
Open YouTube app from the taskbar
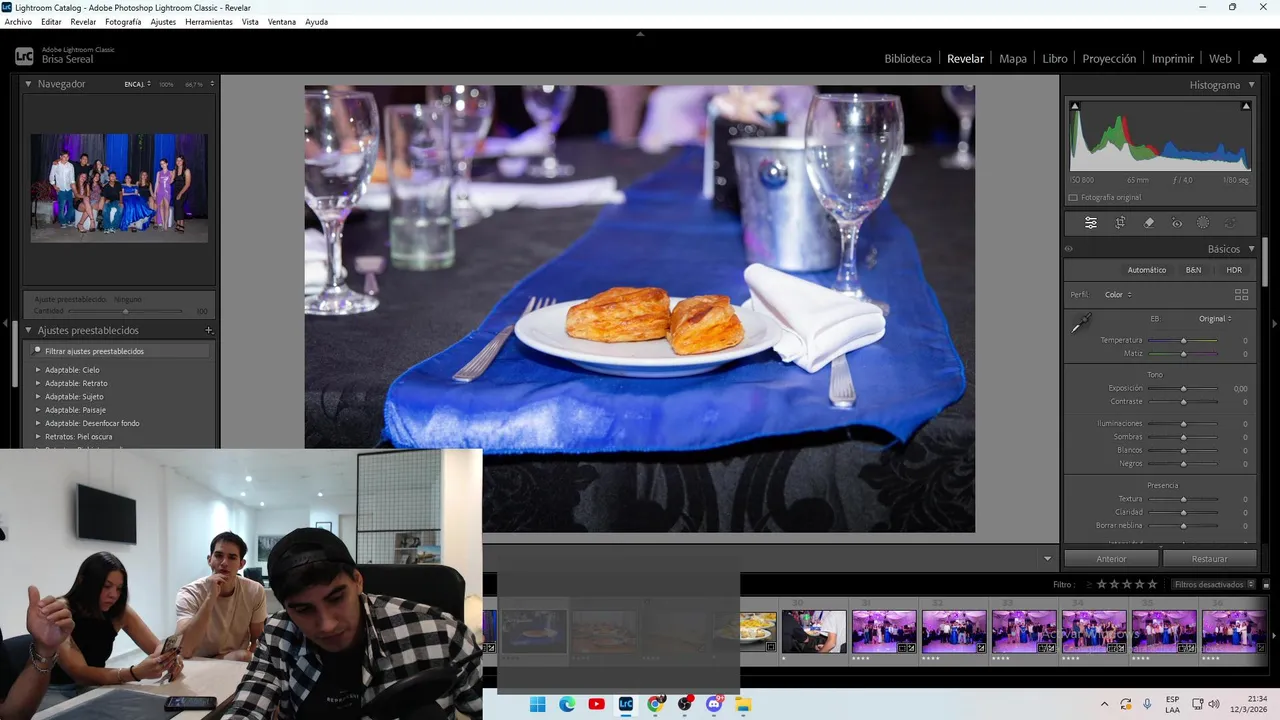point(596,704)
